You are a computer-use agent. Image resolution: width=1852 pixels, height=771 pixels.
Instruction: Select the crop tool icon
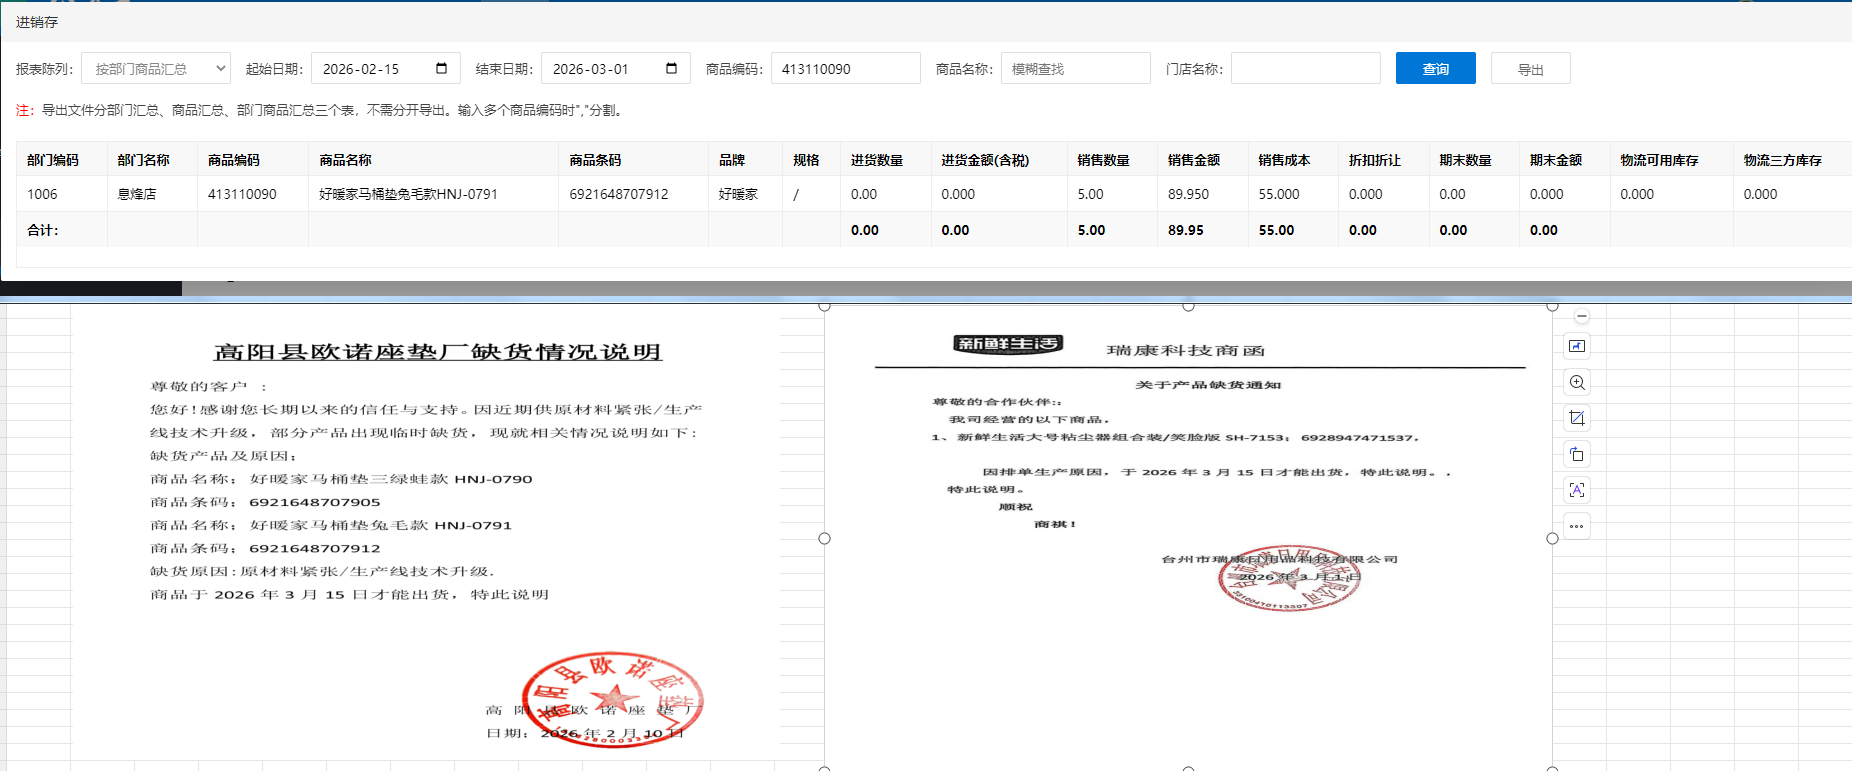pos(1577,418)
